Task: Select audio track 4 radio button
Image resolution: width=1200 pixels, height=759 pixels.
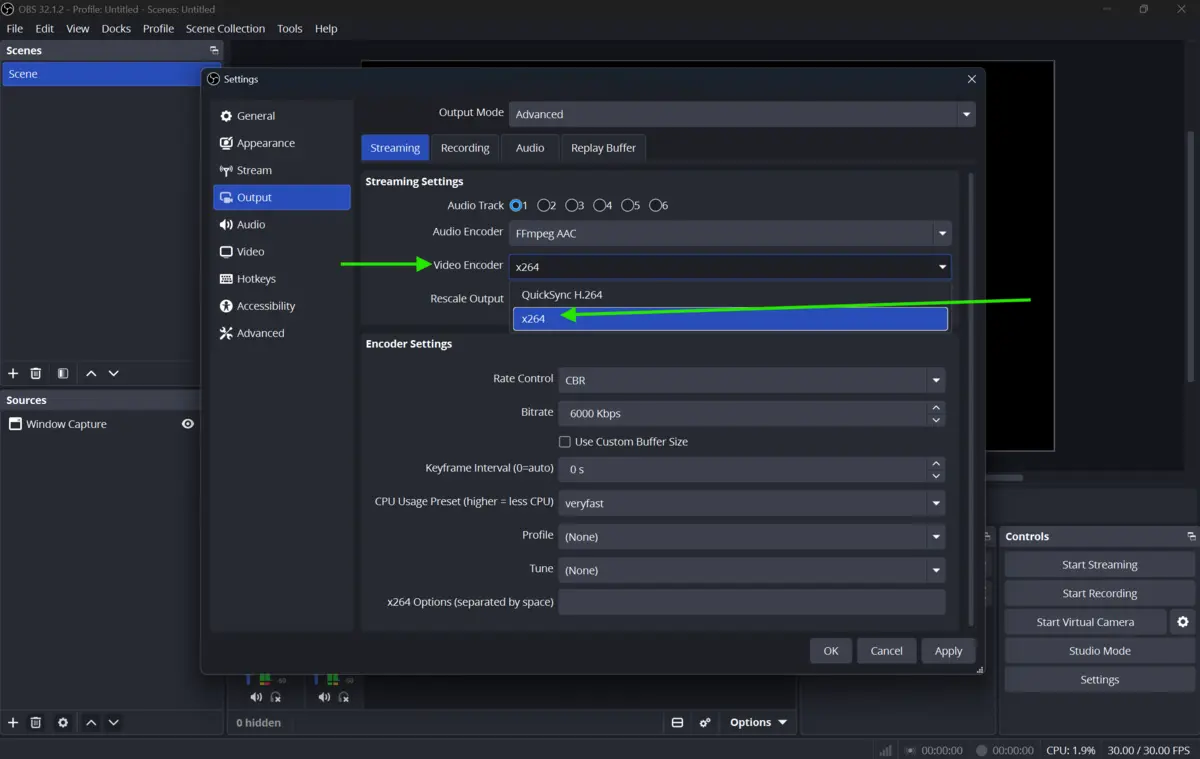Action: coord(600,205)
